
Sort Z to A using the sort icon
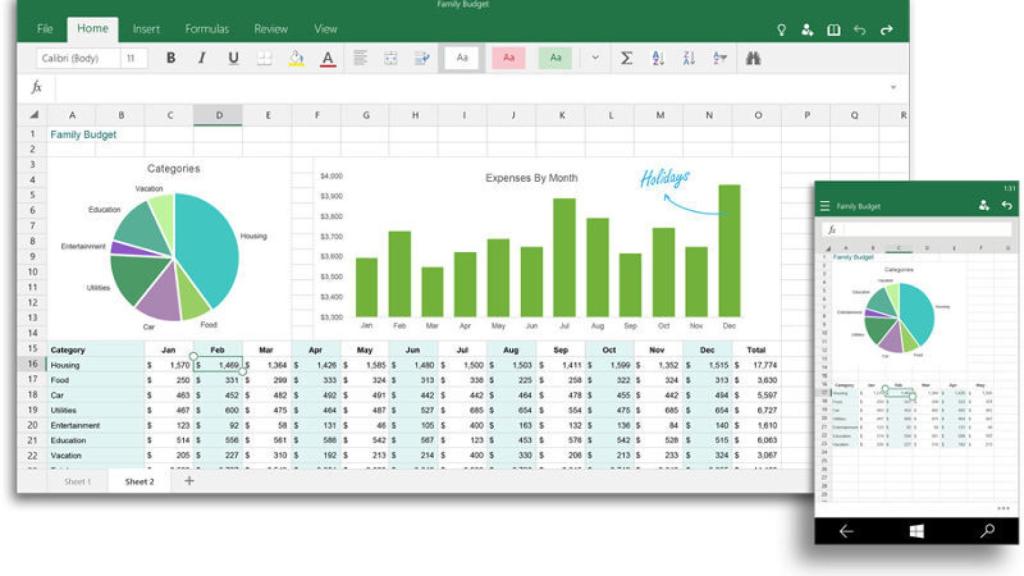tap(689, 58)
